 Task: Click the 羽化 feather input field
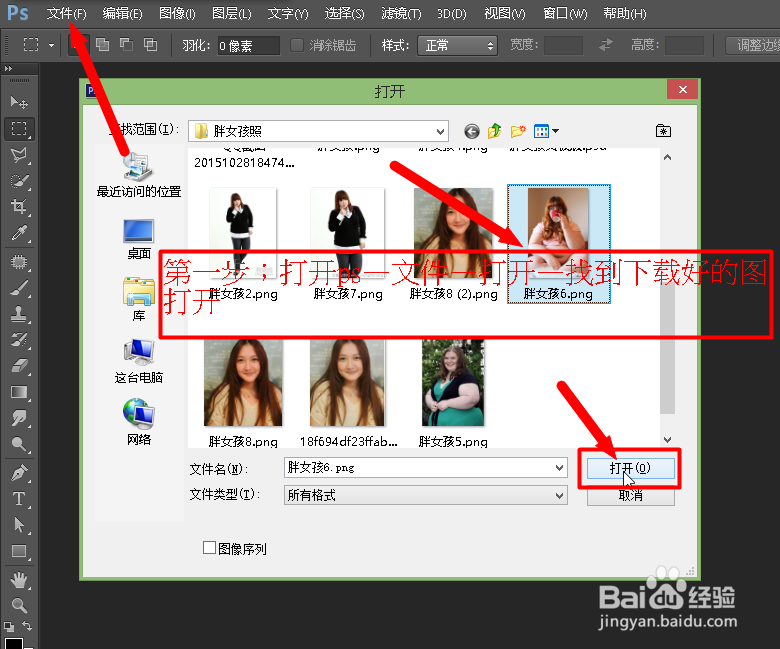coord(248,46)
